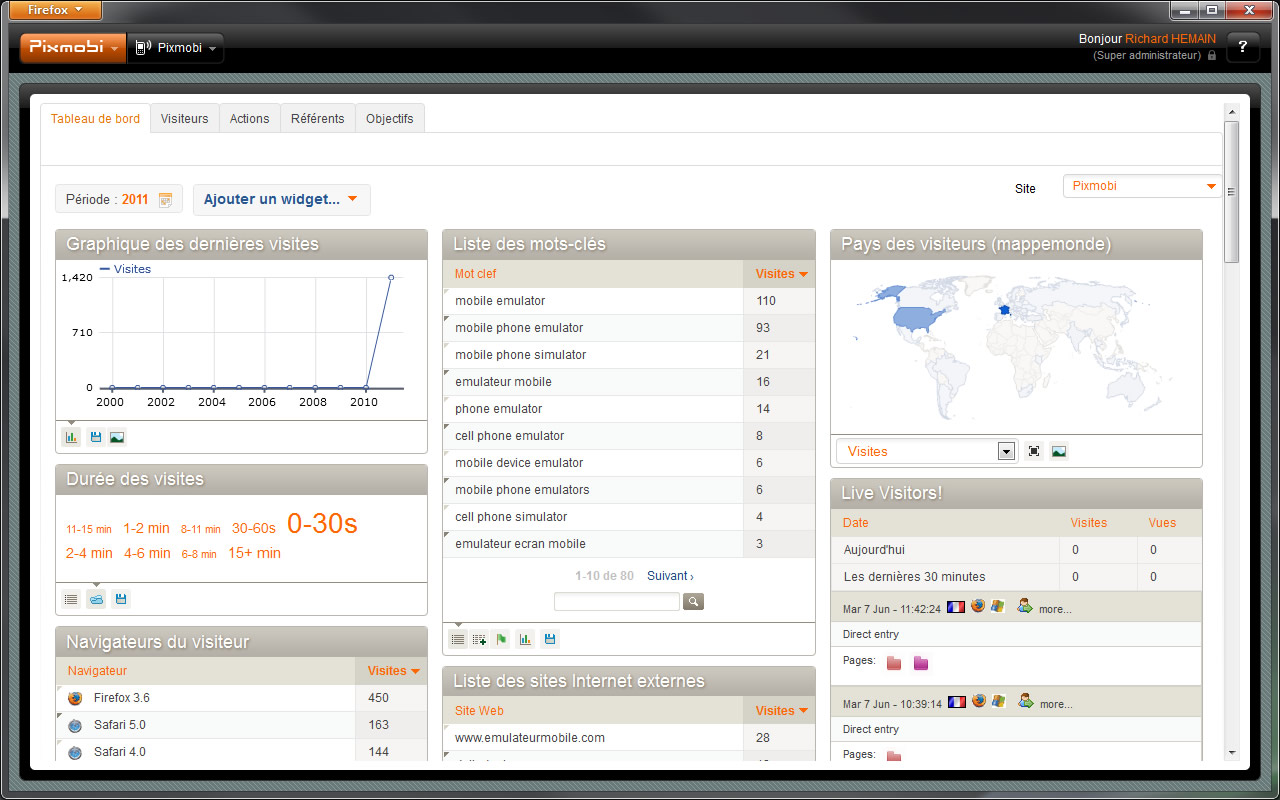Click 'mobile phone simulator' keyword row
The height and width of the screenshot is (800, 1280).
point(629,355)
